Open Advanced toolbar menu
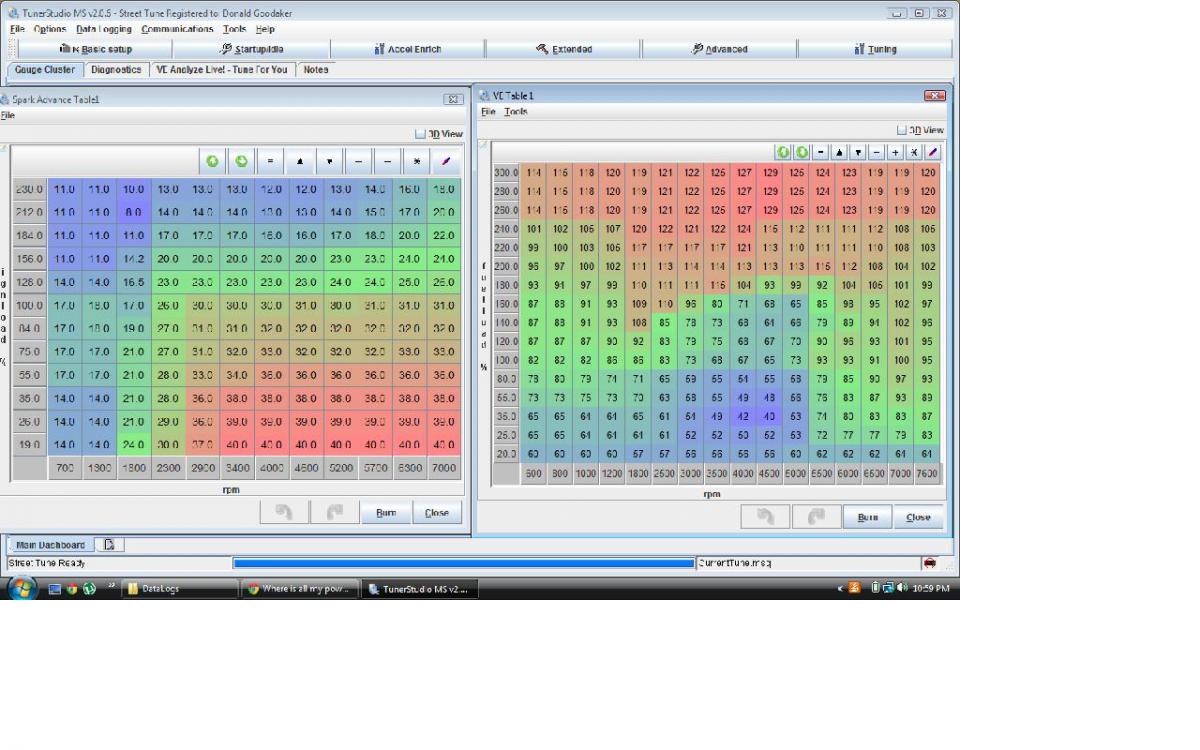 pos(720,49)
